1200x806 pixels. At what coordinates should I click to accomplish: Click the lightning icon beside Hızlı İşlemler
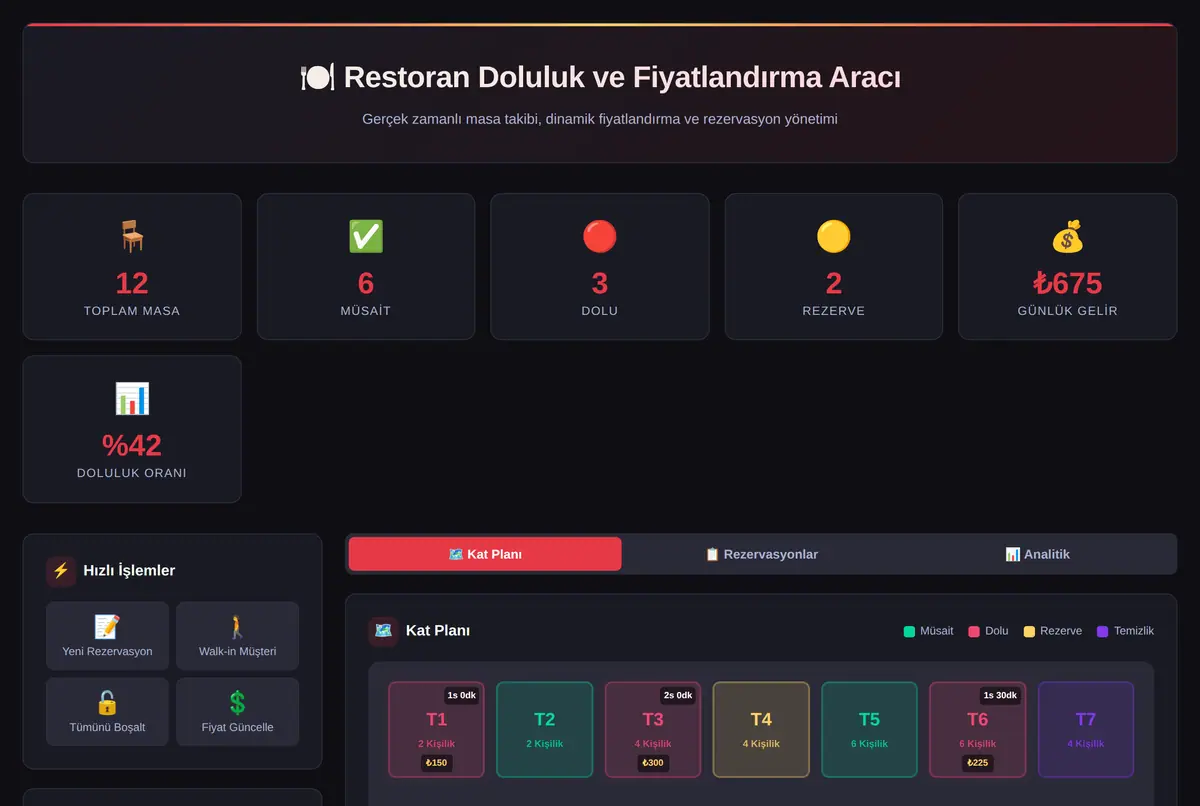[x=61, y=571]
